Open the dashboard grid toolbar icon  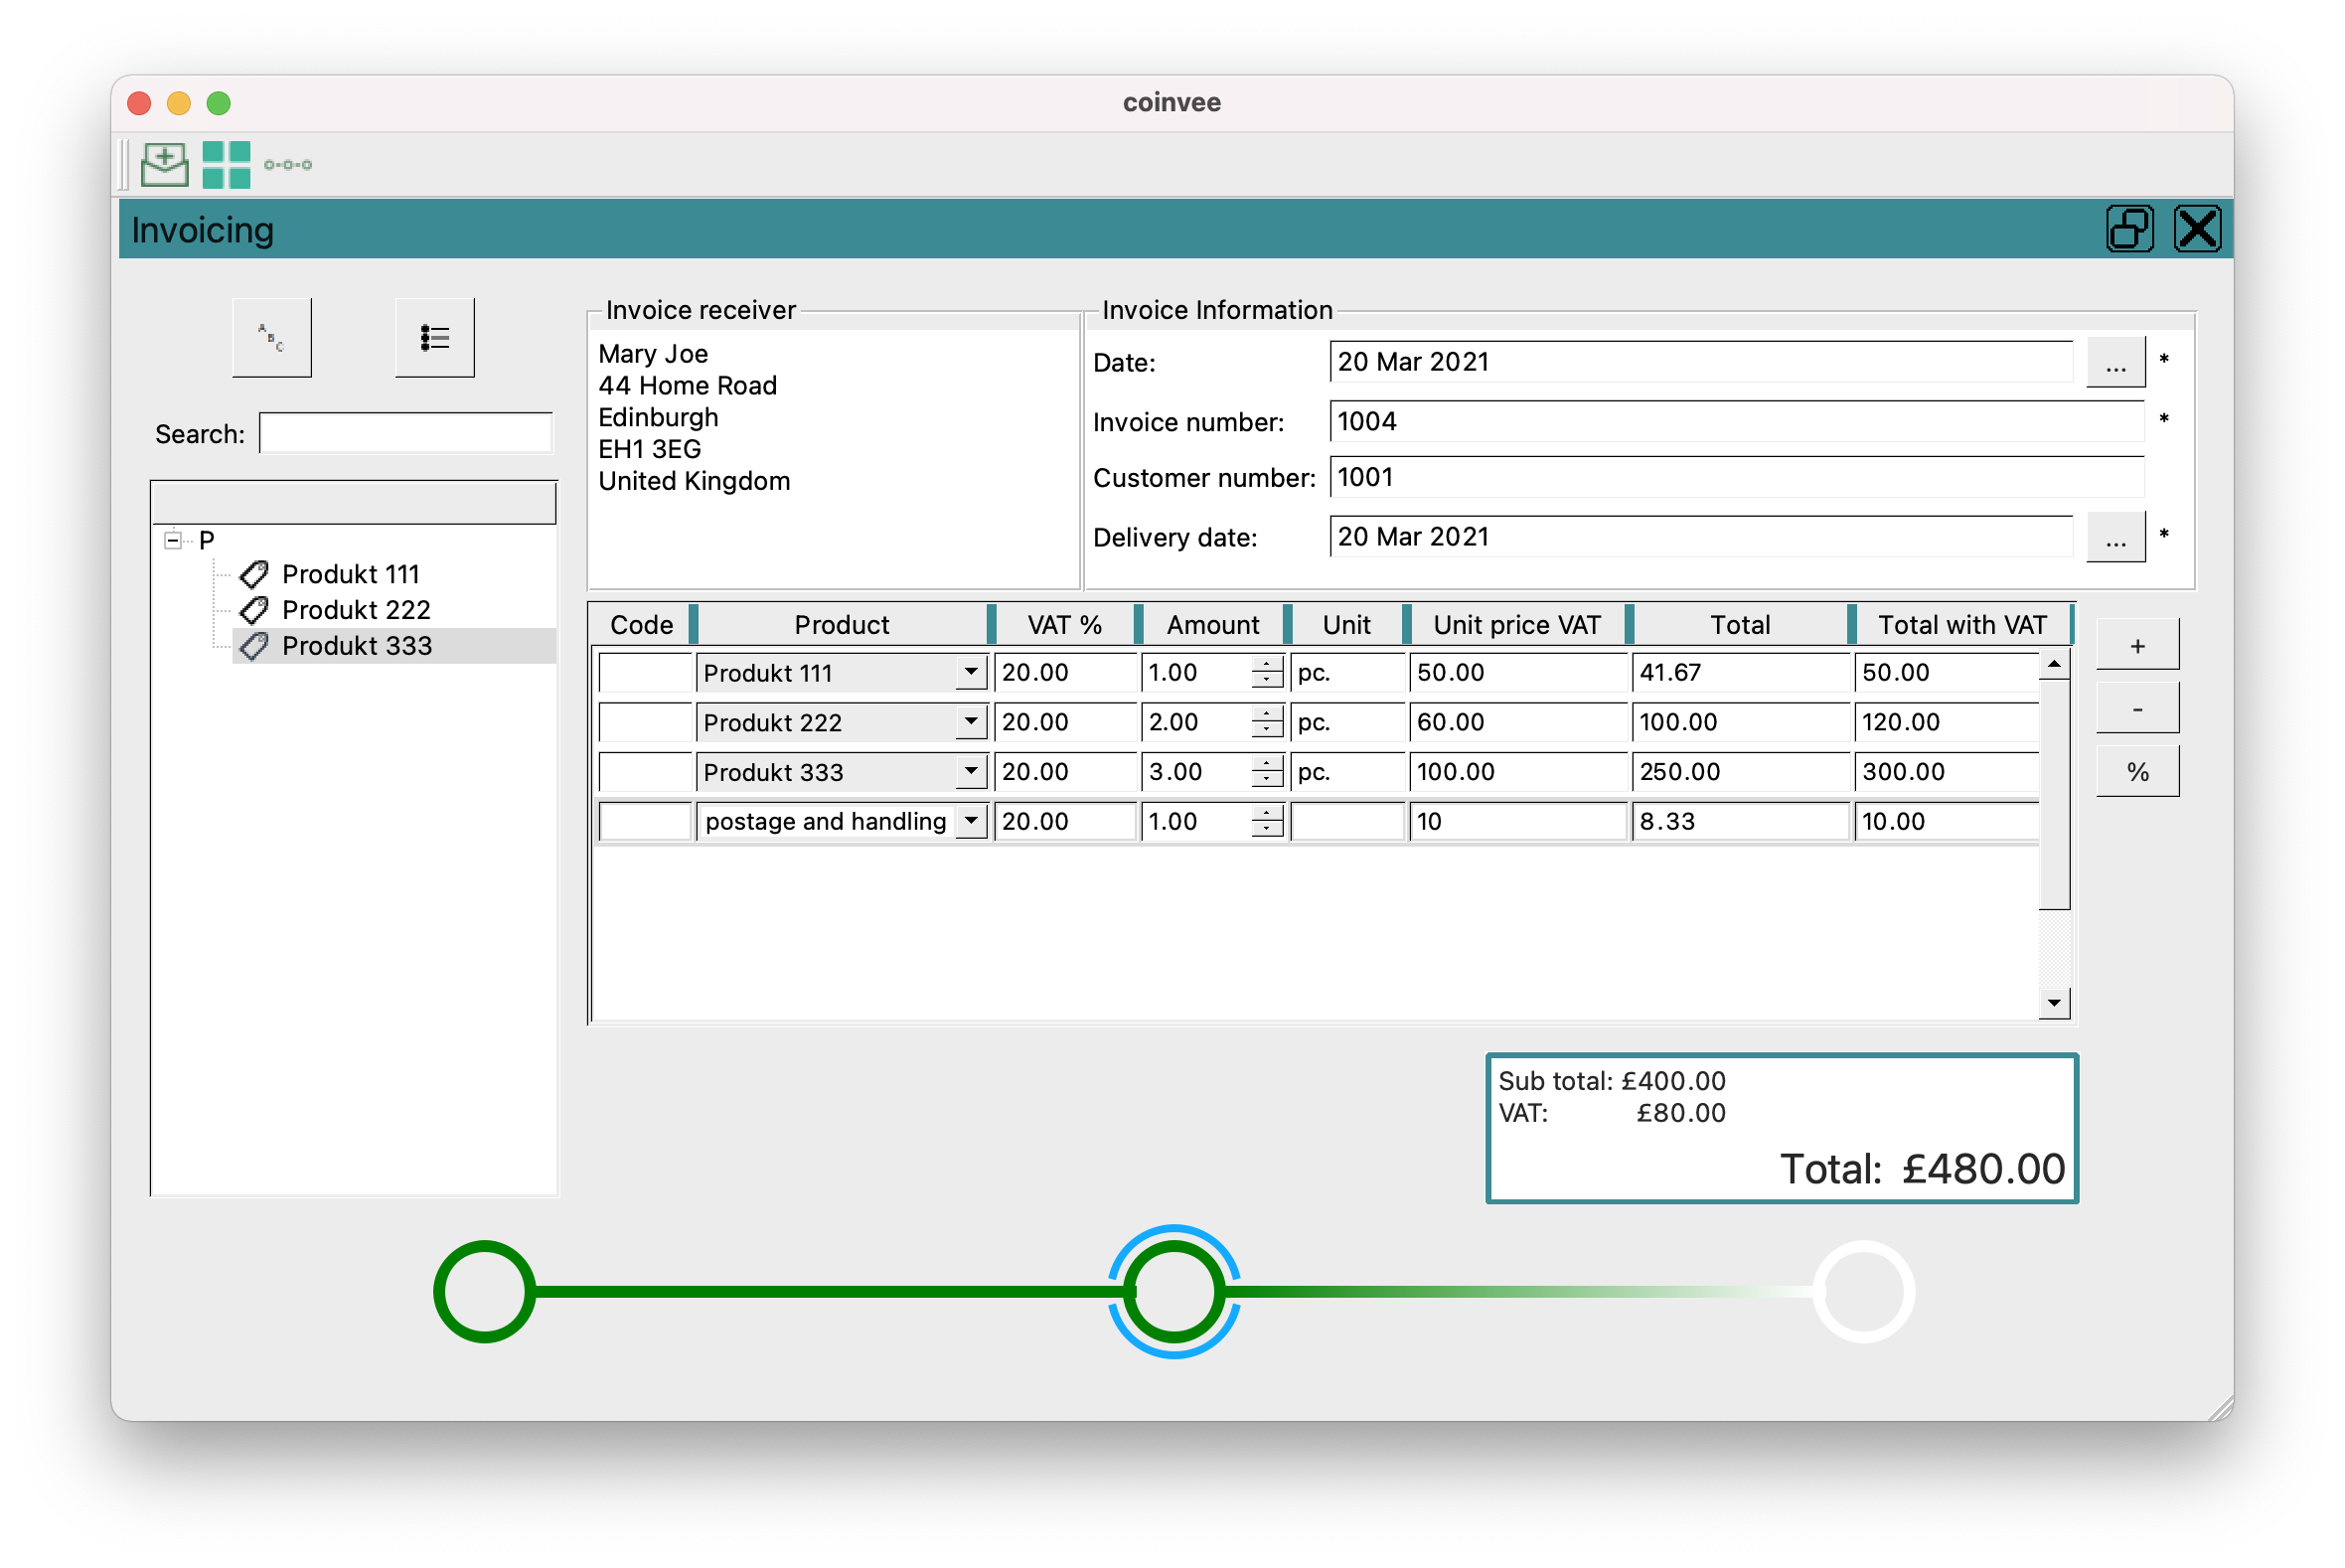[x=226, y=164]
